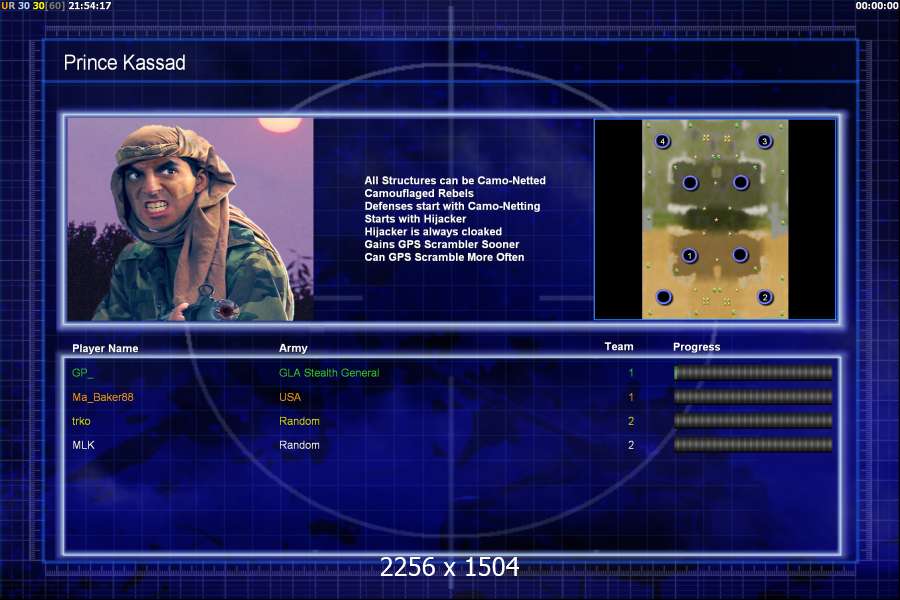Click the "Hijacker is always cloaked" line
Viewport: 900px width, 600px height.
coord(433,231)
